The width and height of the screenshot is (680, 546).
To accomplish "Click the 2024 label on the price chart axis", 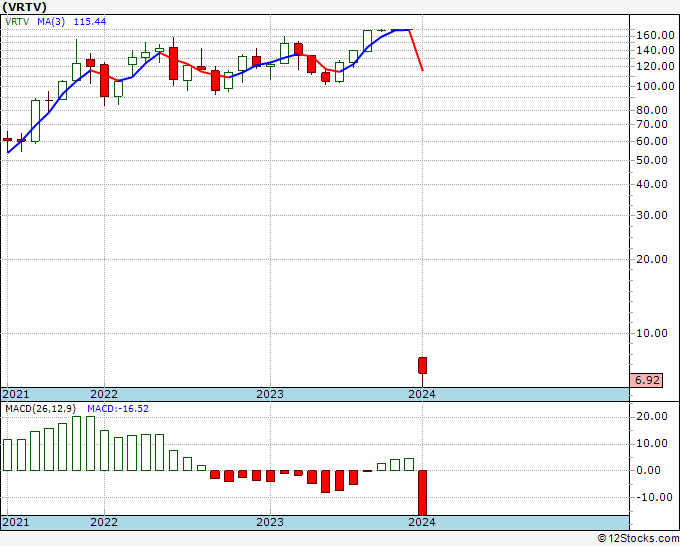I will 422,394.
